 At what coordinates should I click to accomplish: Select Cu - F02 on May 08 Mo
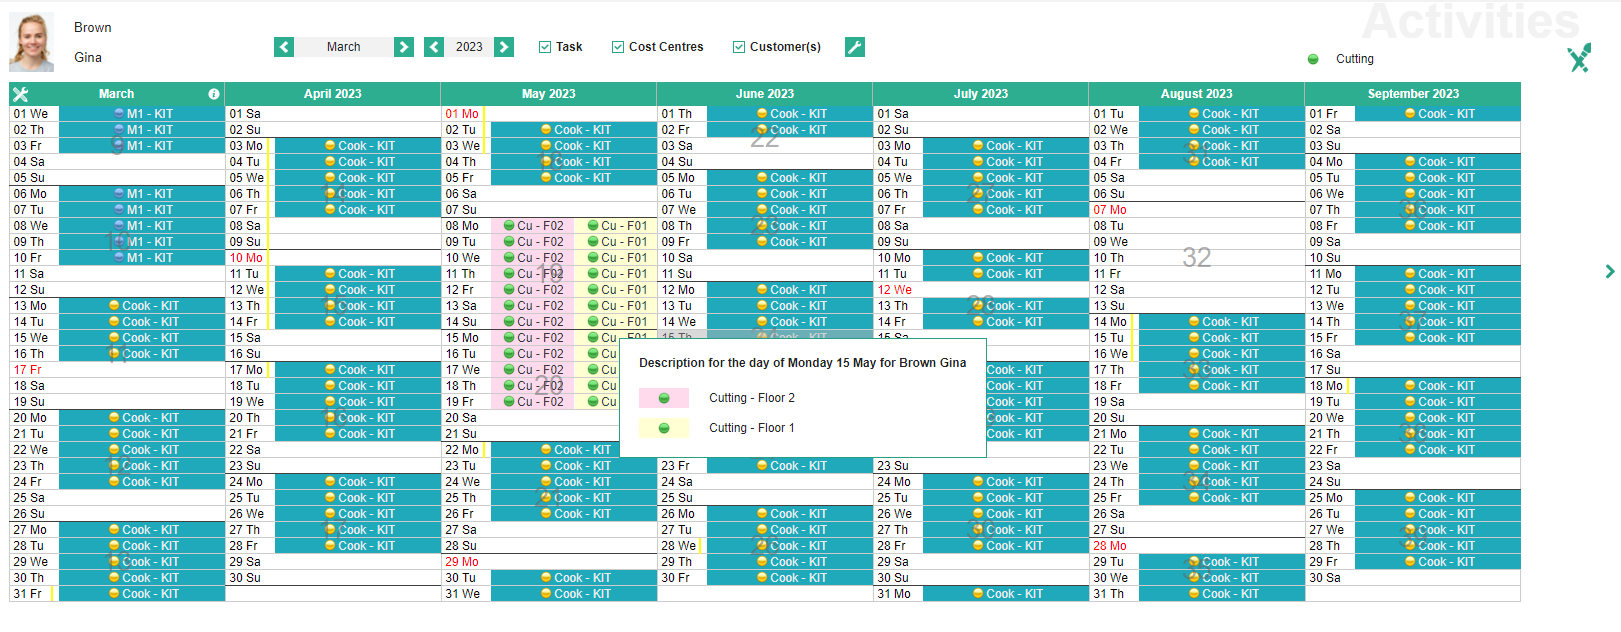coord(533,226)
